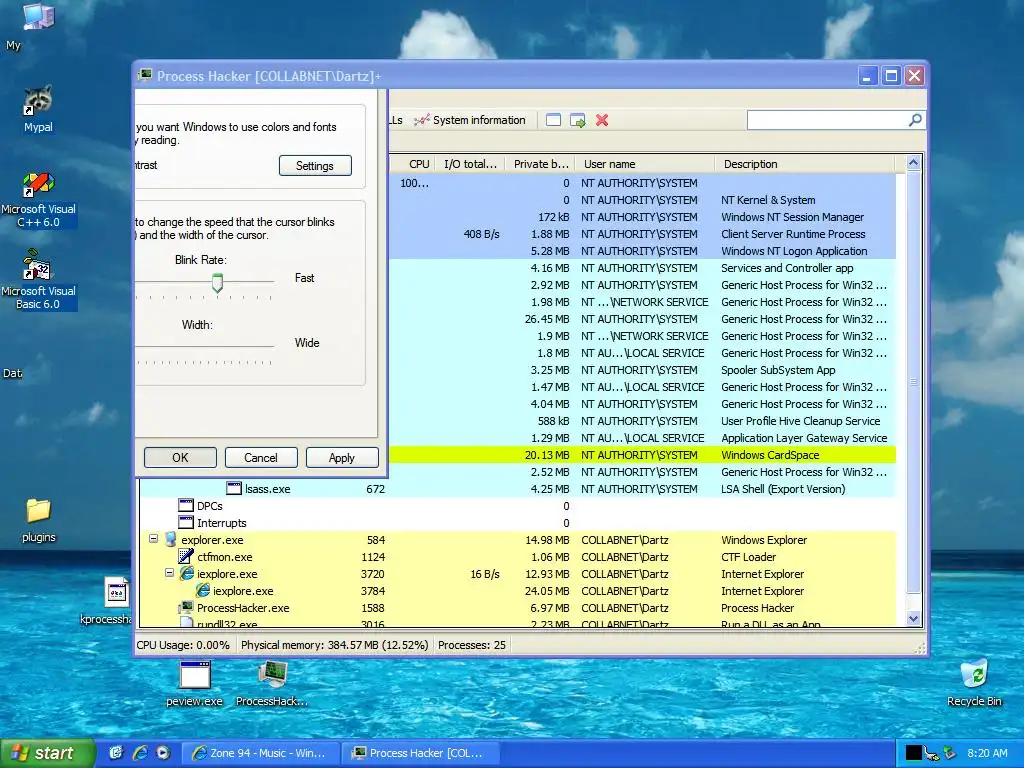Click 'Processes: 25' in status bar
This screenshot has width=1024, height=768.
point(472,645)
